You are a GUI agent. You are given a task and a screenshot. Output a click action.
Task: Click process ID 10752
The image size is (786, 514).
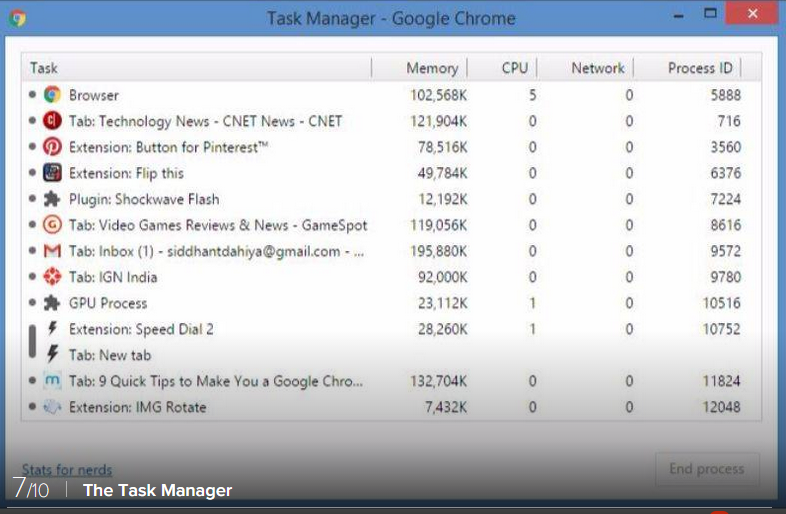(721, 329)
